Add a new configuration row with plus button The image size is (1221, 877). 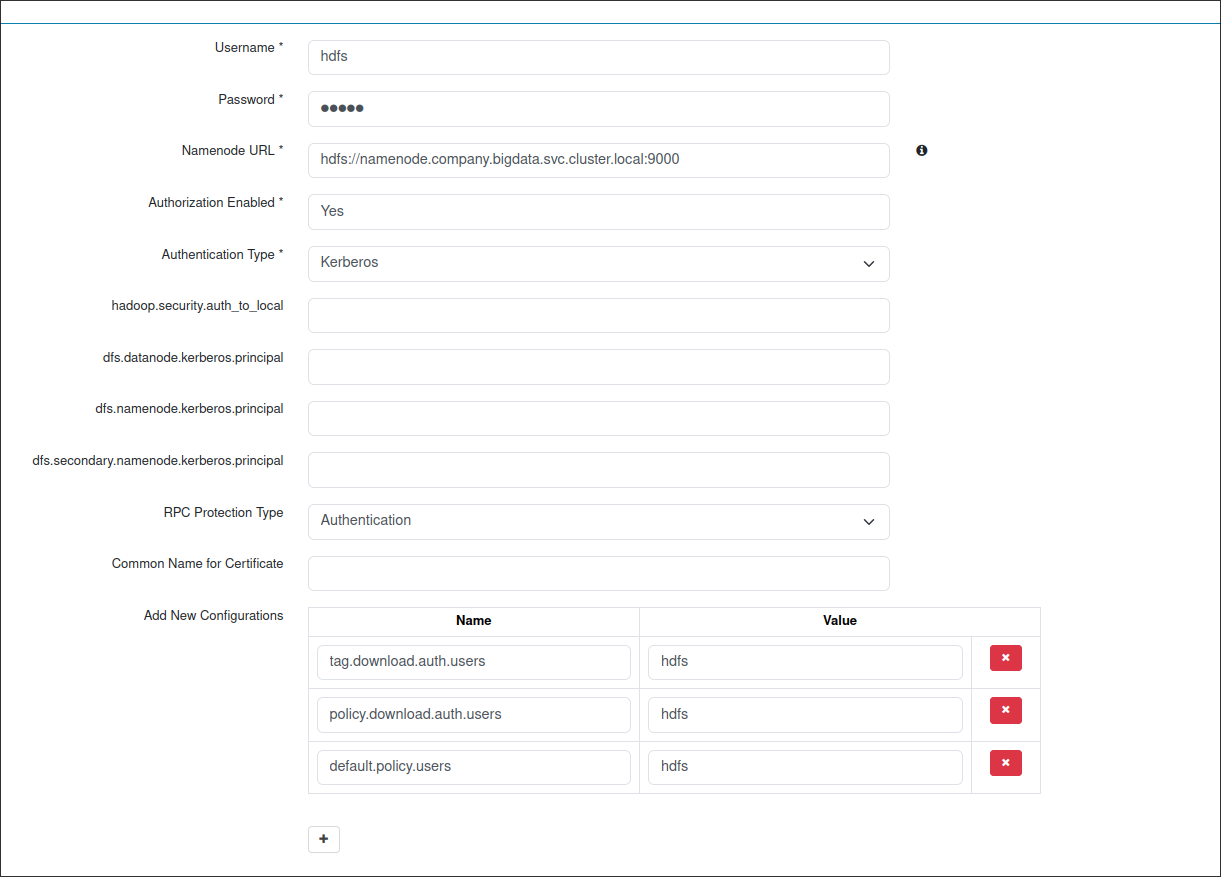pos(324,839)
